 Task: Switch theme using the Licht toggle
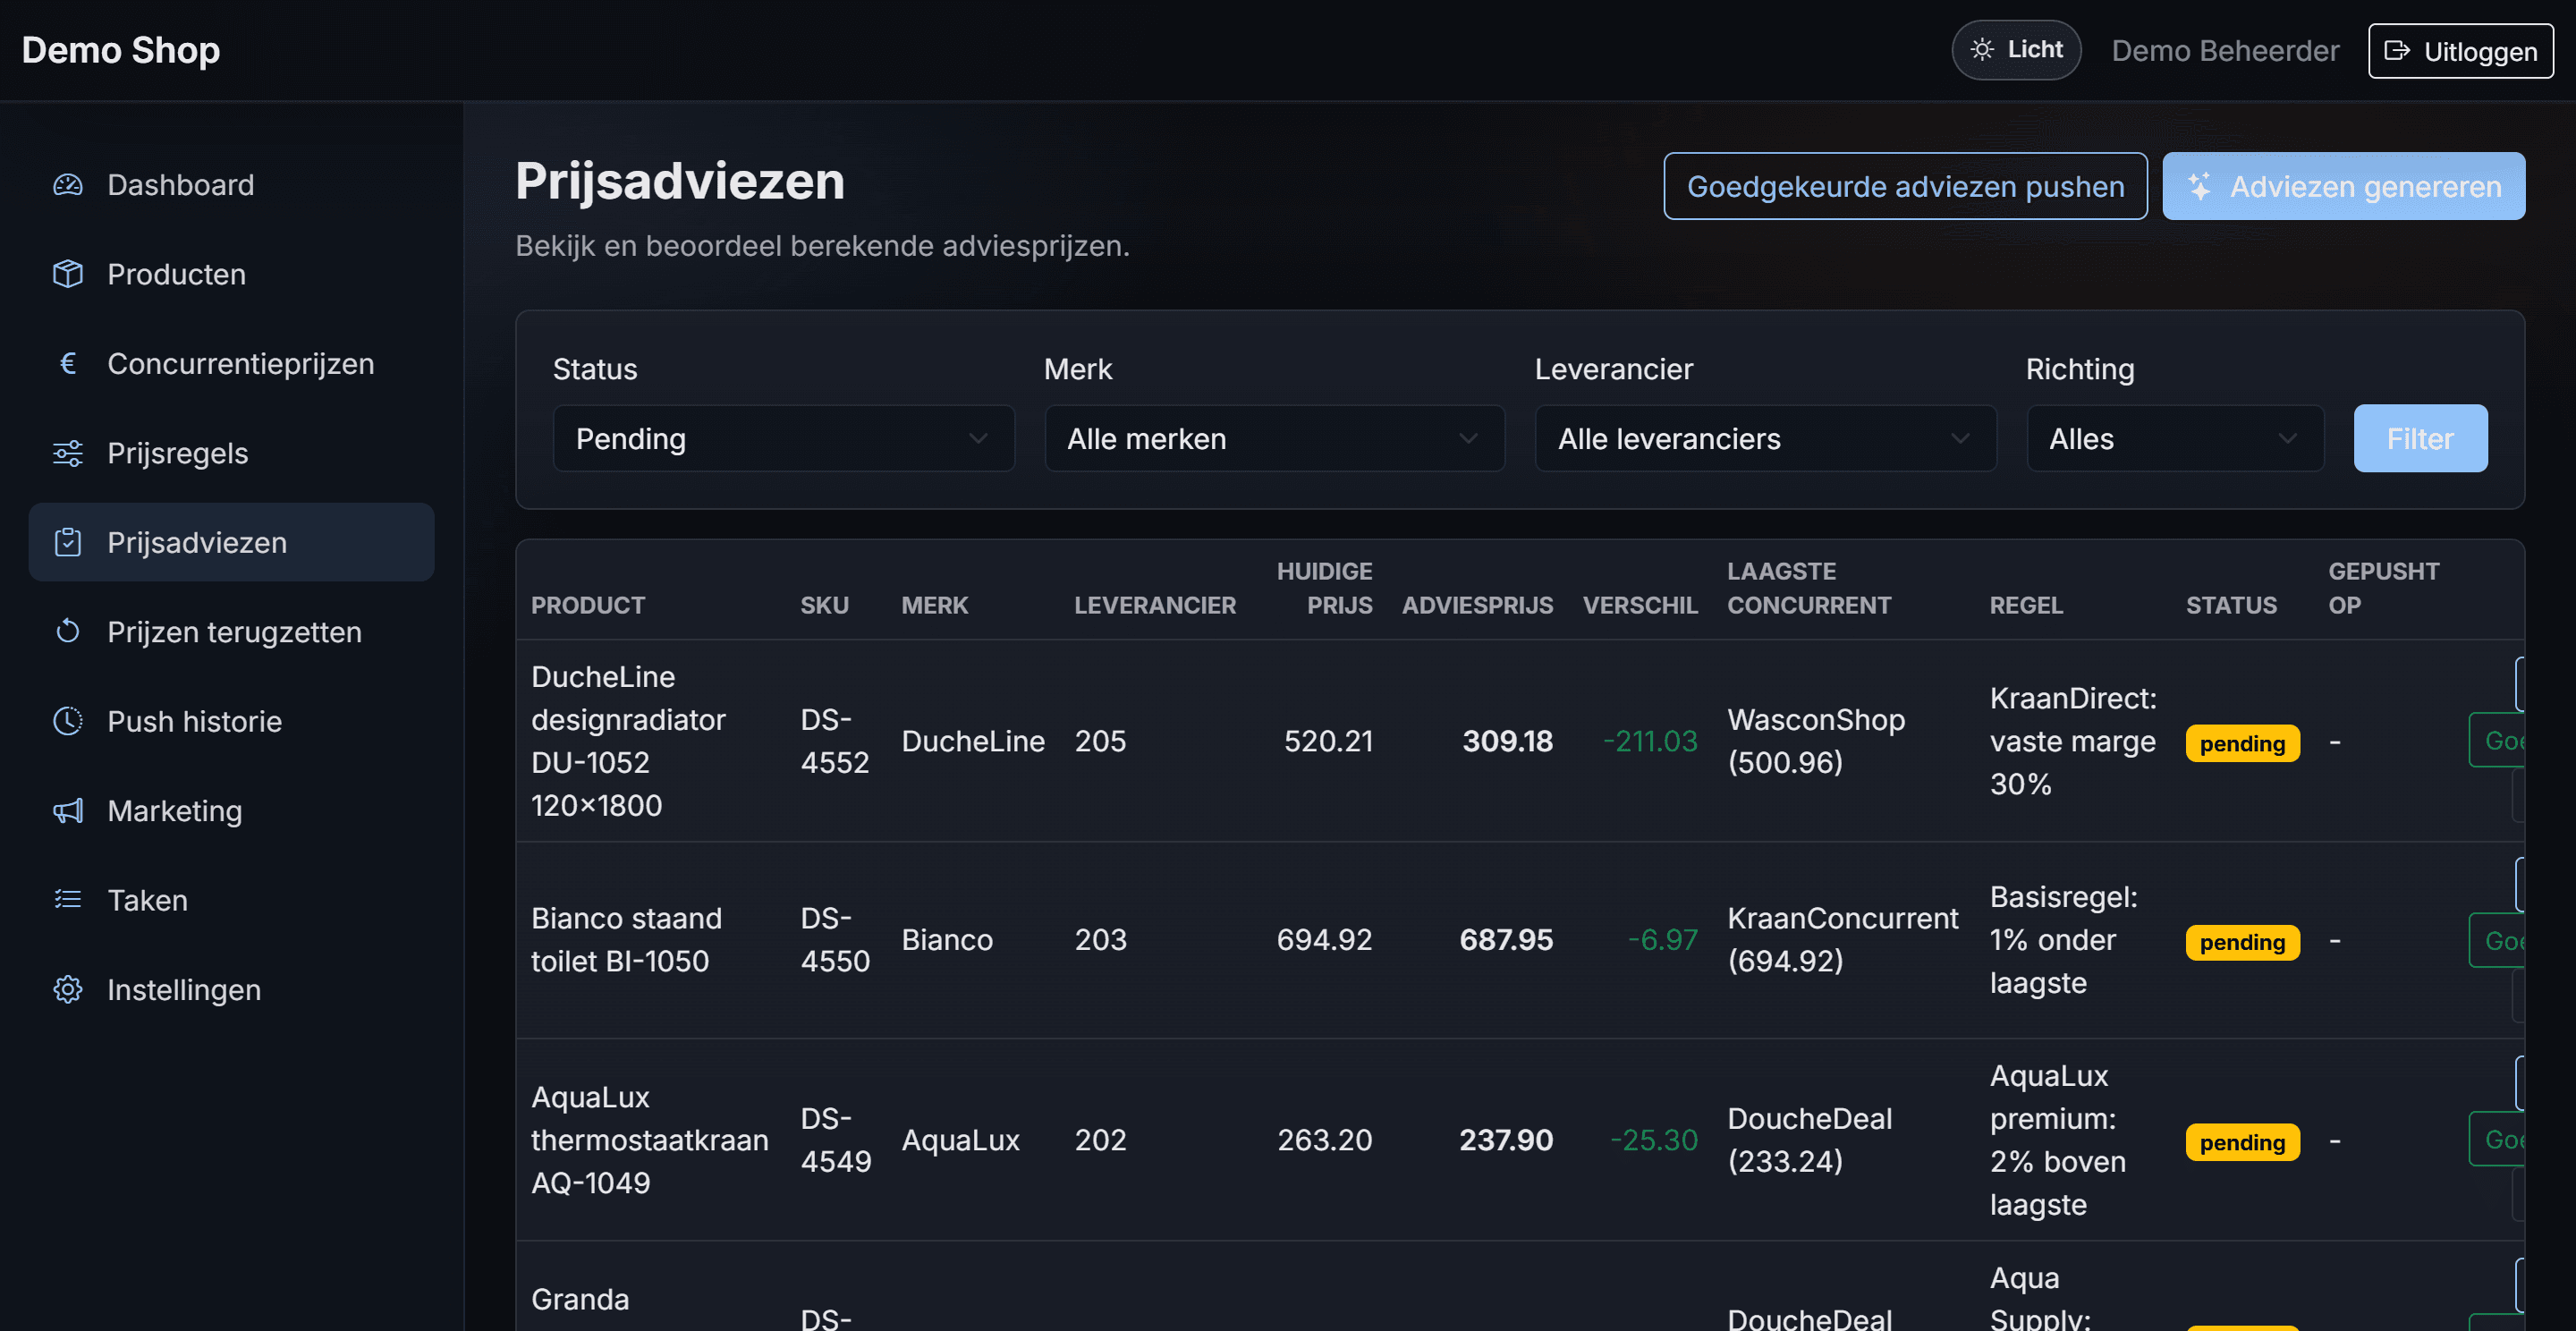click(x=2016, y=50)
